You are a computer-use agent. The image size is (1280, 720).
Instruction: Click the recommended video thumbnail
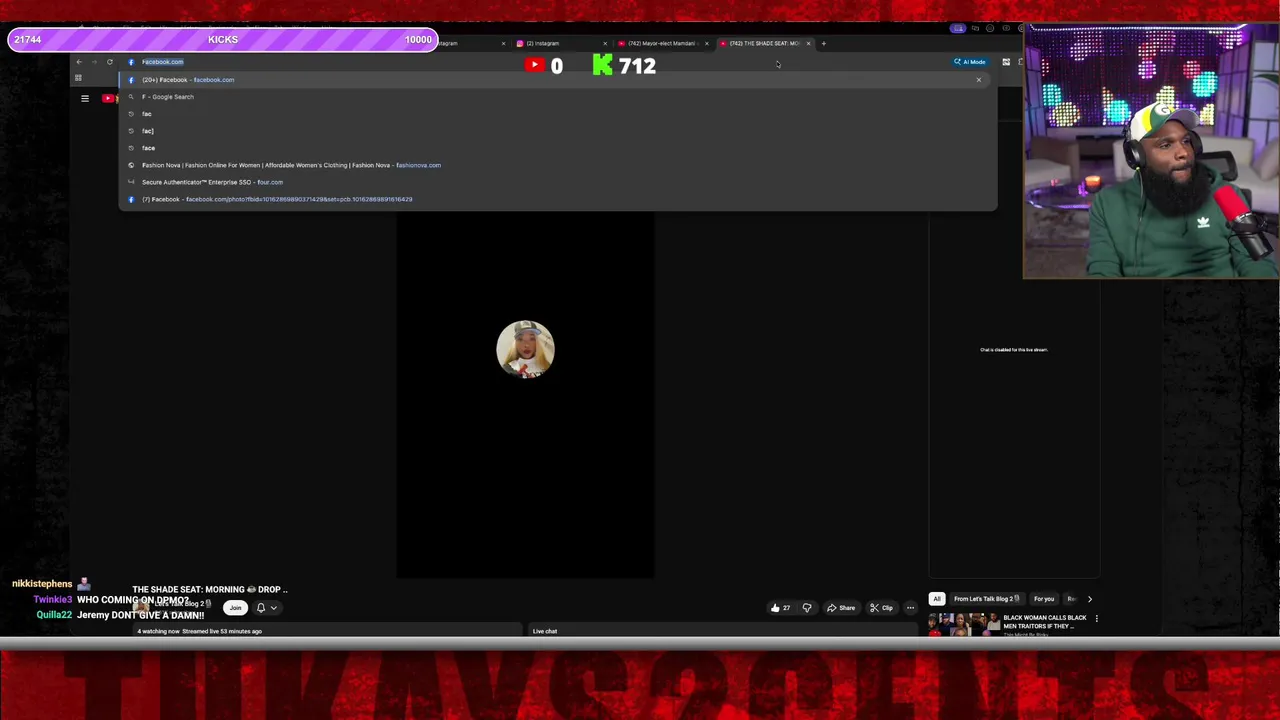(962, 626)
